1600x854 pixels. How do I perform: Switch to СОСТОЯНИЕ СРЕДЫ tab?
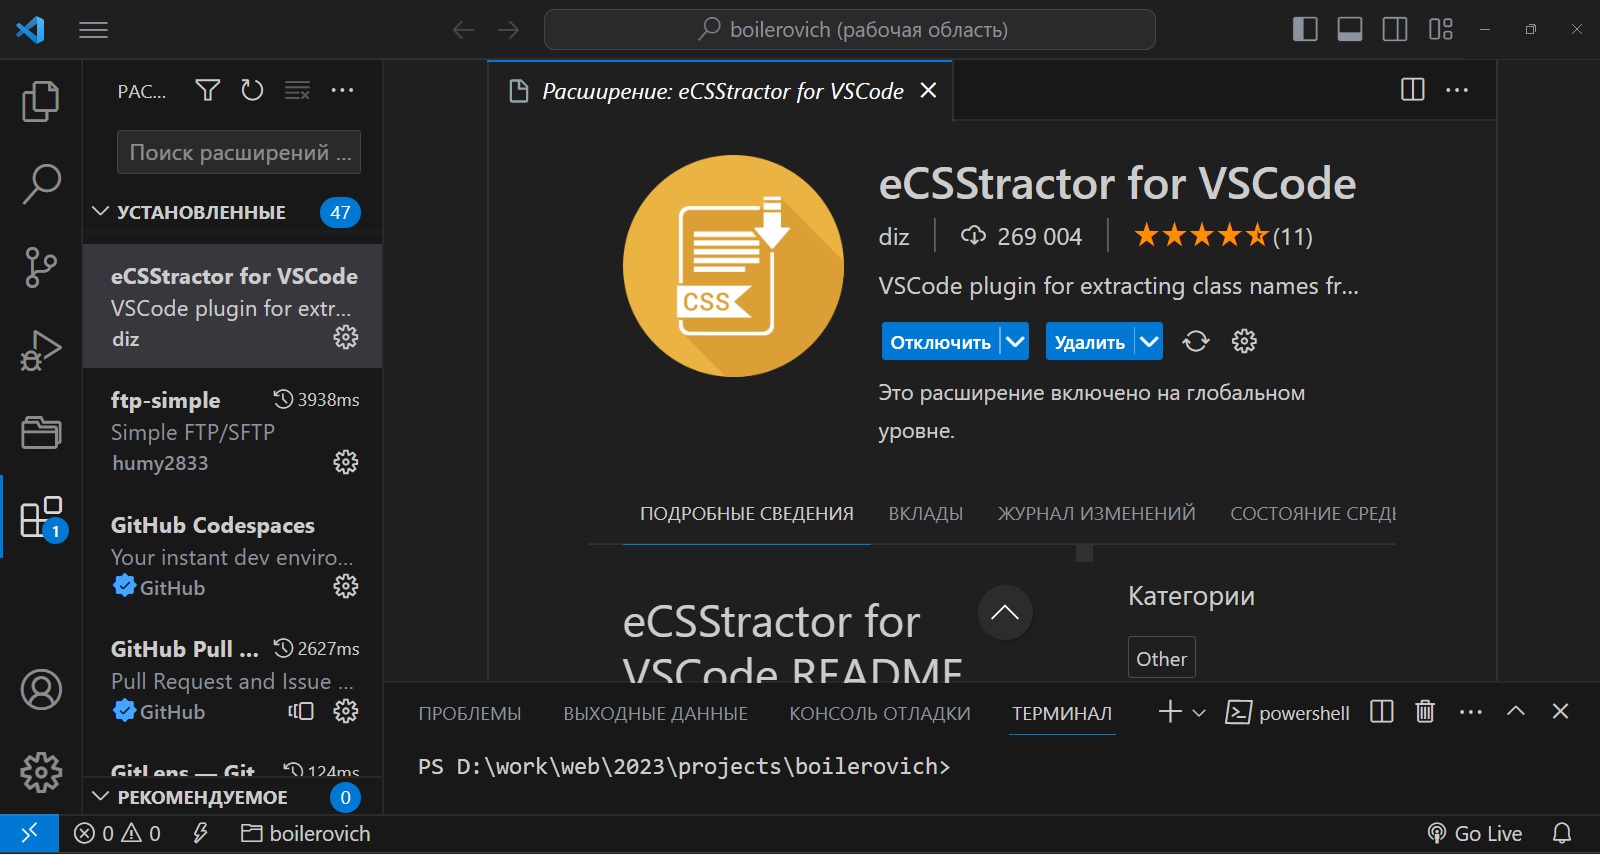[x=1313, y=514]
